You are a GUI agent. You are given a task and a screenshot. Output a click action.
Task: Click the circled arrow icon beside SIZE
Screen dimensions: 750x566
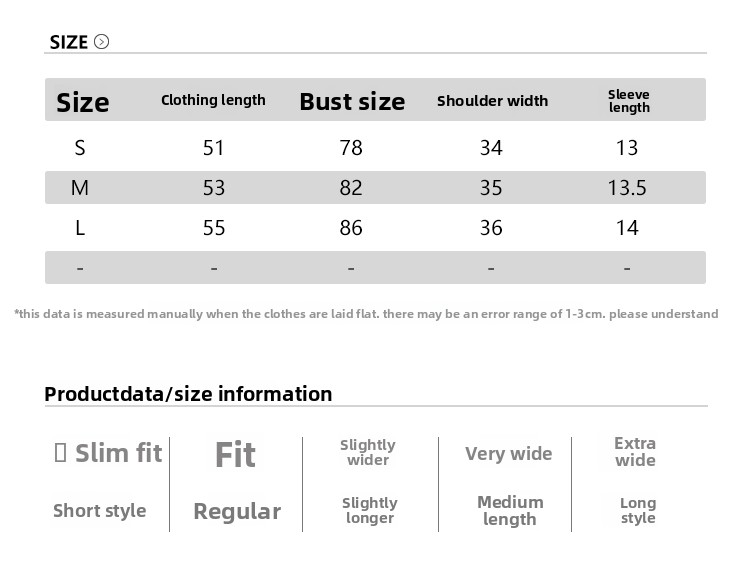(101, 42)
